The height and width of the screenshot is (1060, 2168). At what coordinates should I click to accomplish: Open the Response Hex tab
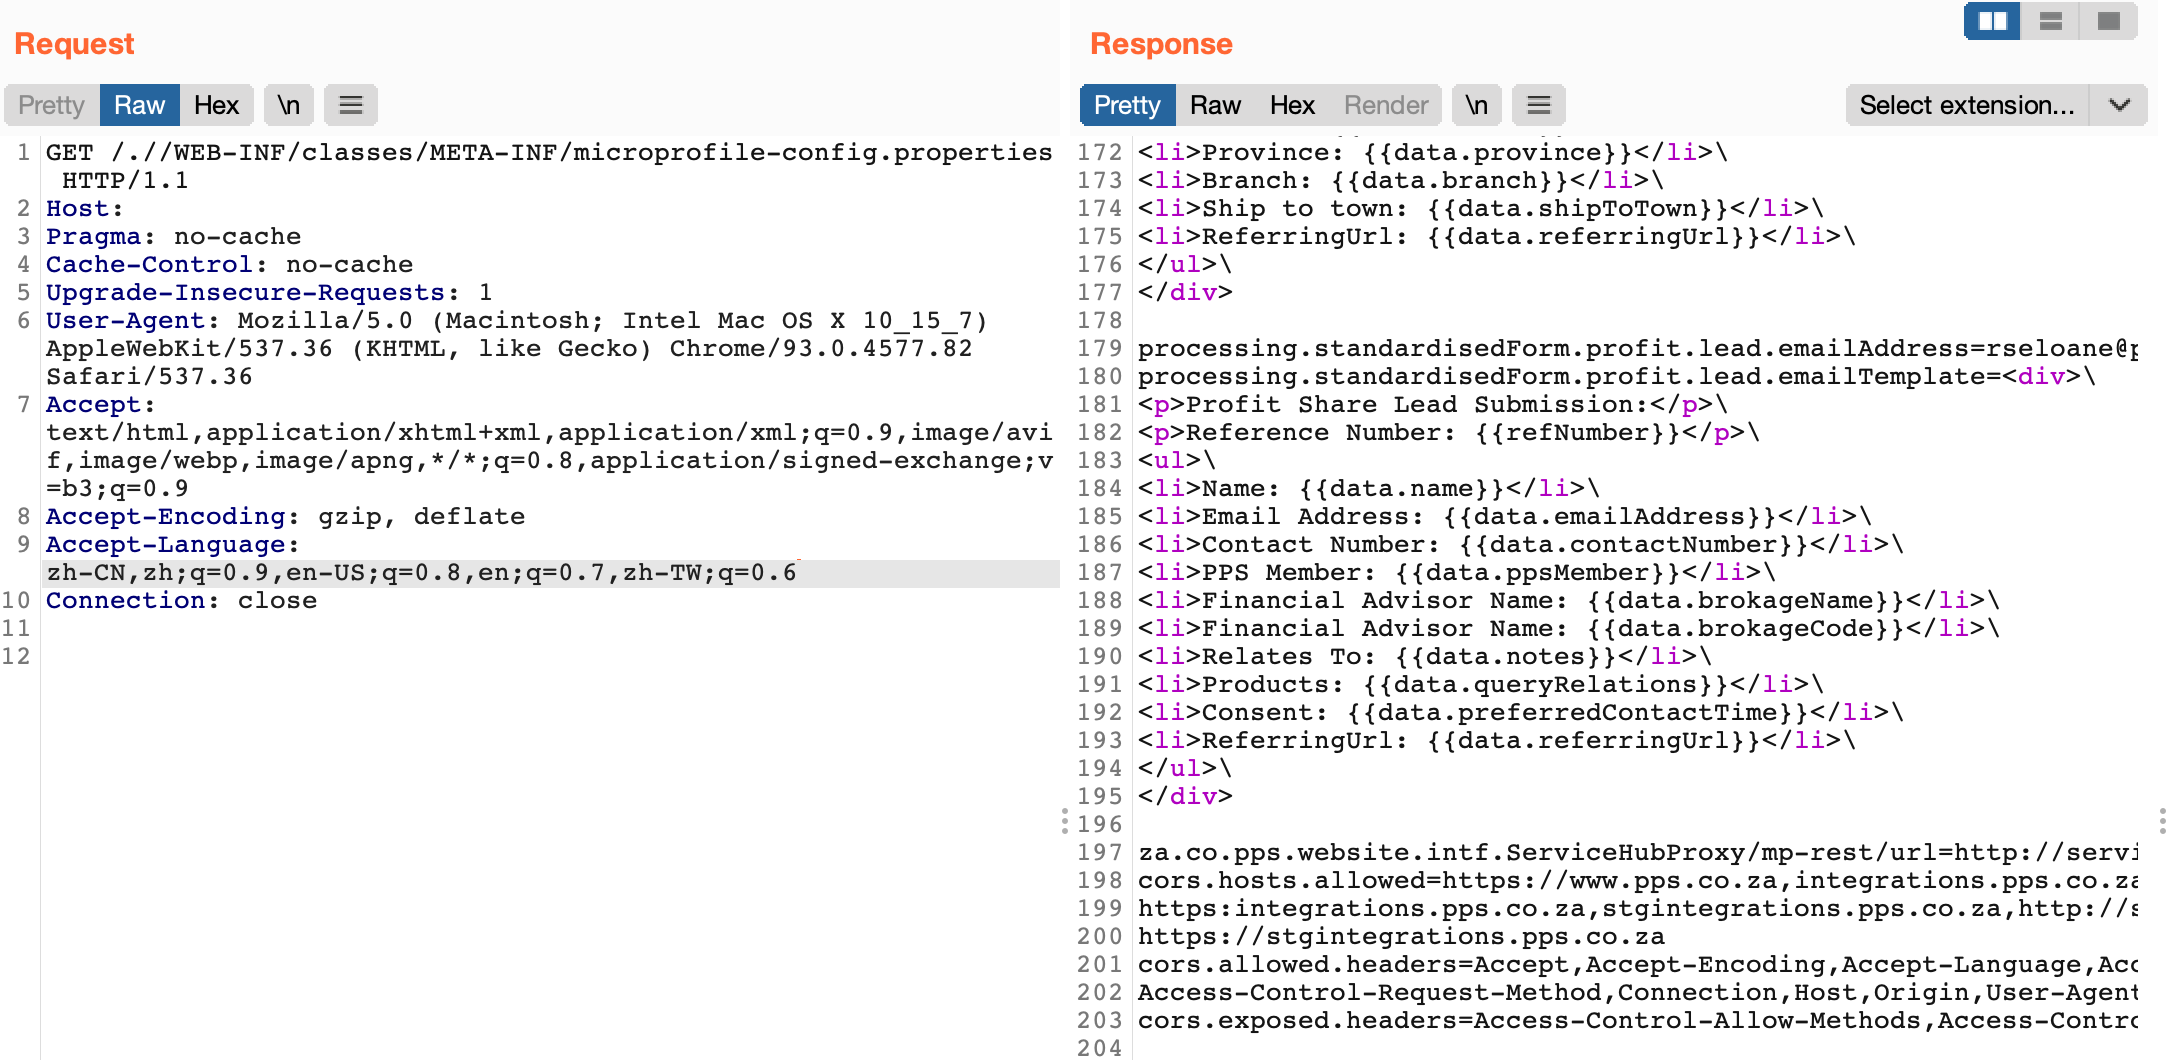pos(1292,105)
